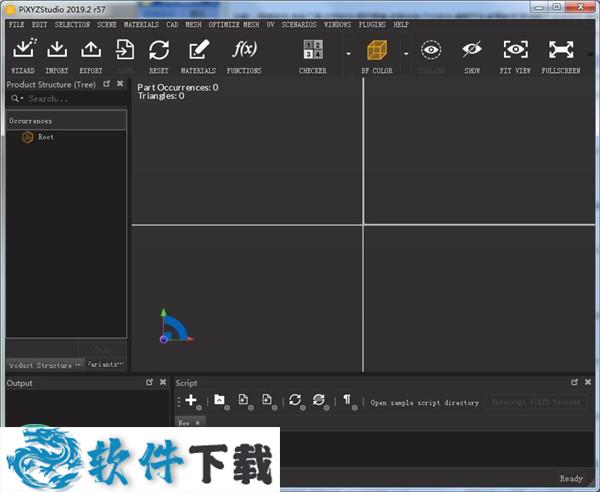Click the Export icon
Image resolution: width=600 pixels, height=492 pixels.
(91, 50)
